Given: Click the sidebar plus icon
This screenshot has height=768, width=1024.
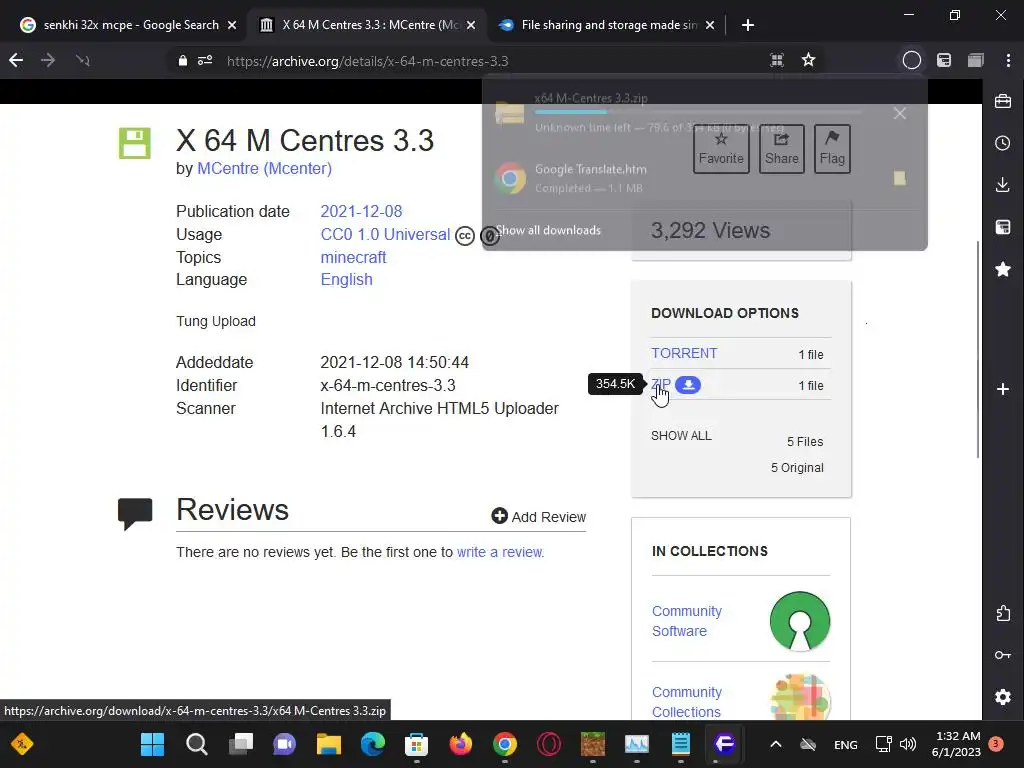Looking at the screenshot, I should click(1003, 389).
